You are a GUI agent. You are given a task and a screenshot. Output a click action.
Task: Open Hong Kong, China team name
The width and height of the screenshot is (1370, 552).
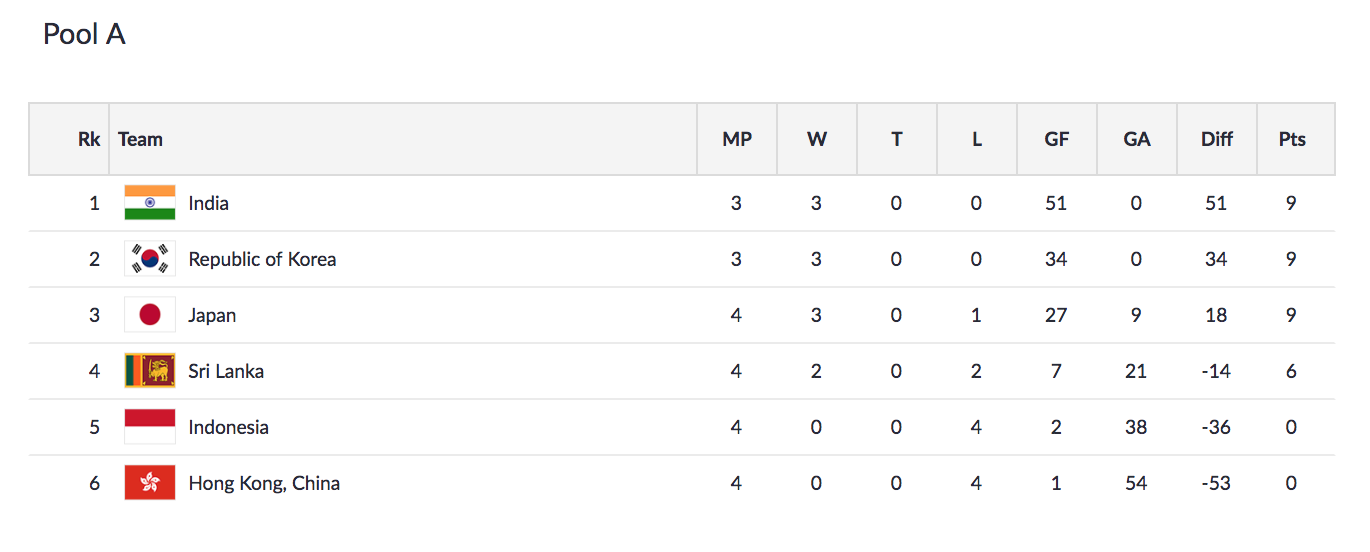point(264,483)
